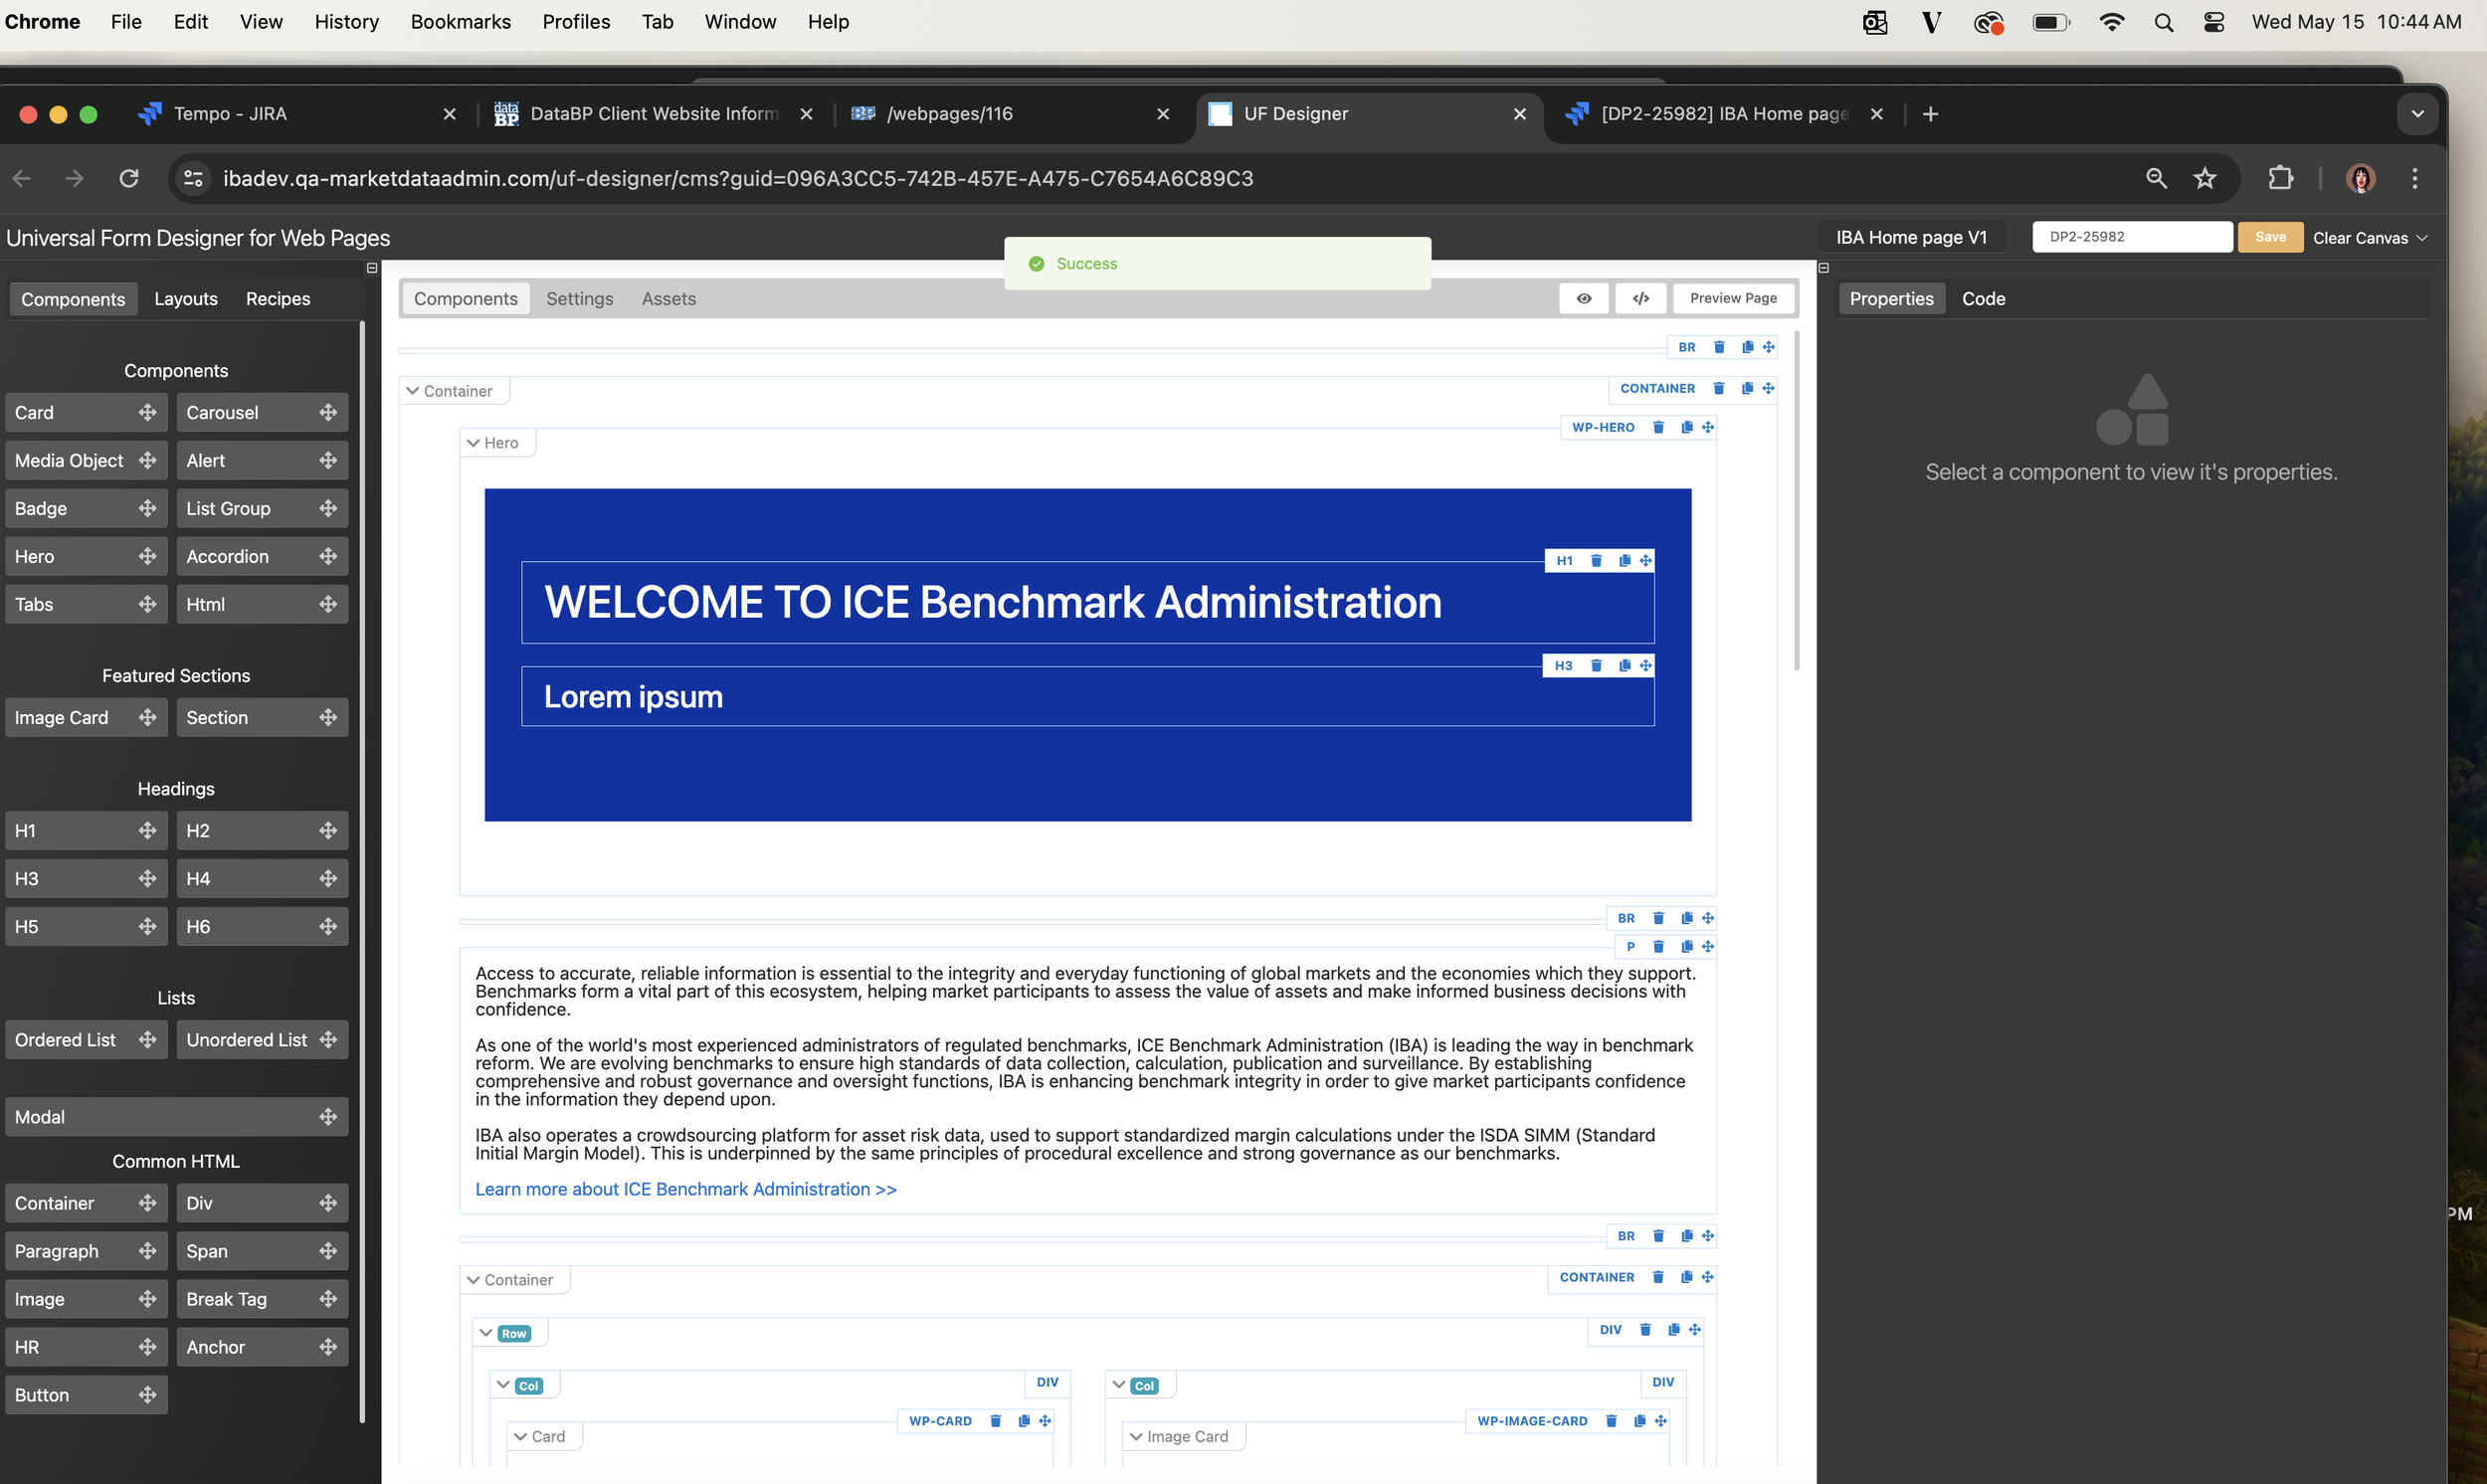Switch to the Layouts tab
The image size is (2487, 1484).
tap(186, 299)
